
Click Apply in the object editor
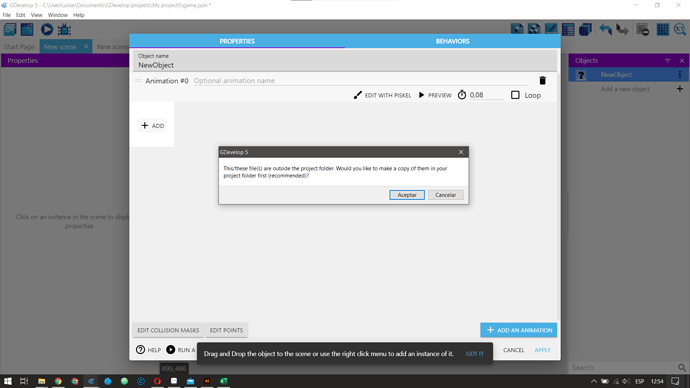coord(543,350)
